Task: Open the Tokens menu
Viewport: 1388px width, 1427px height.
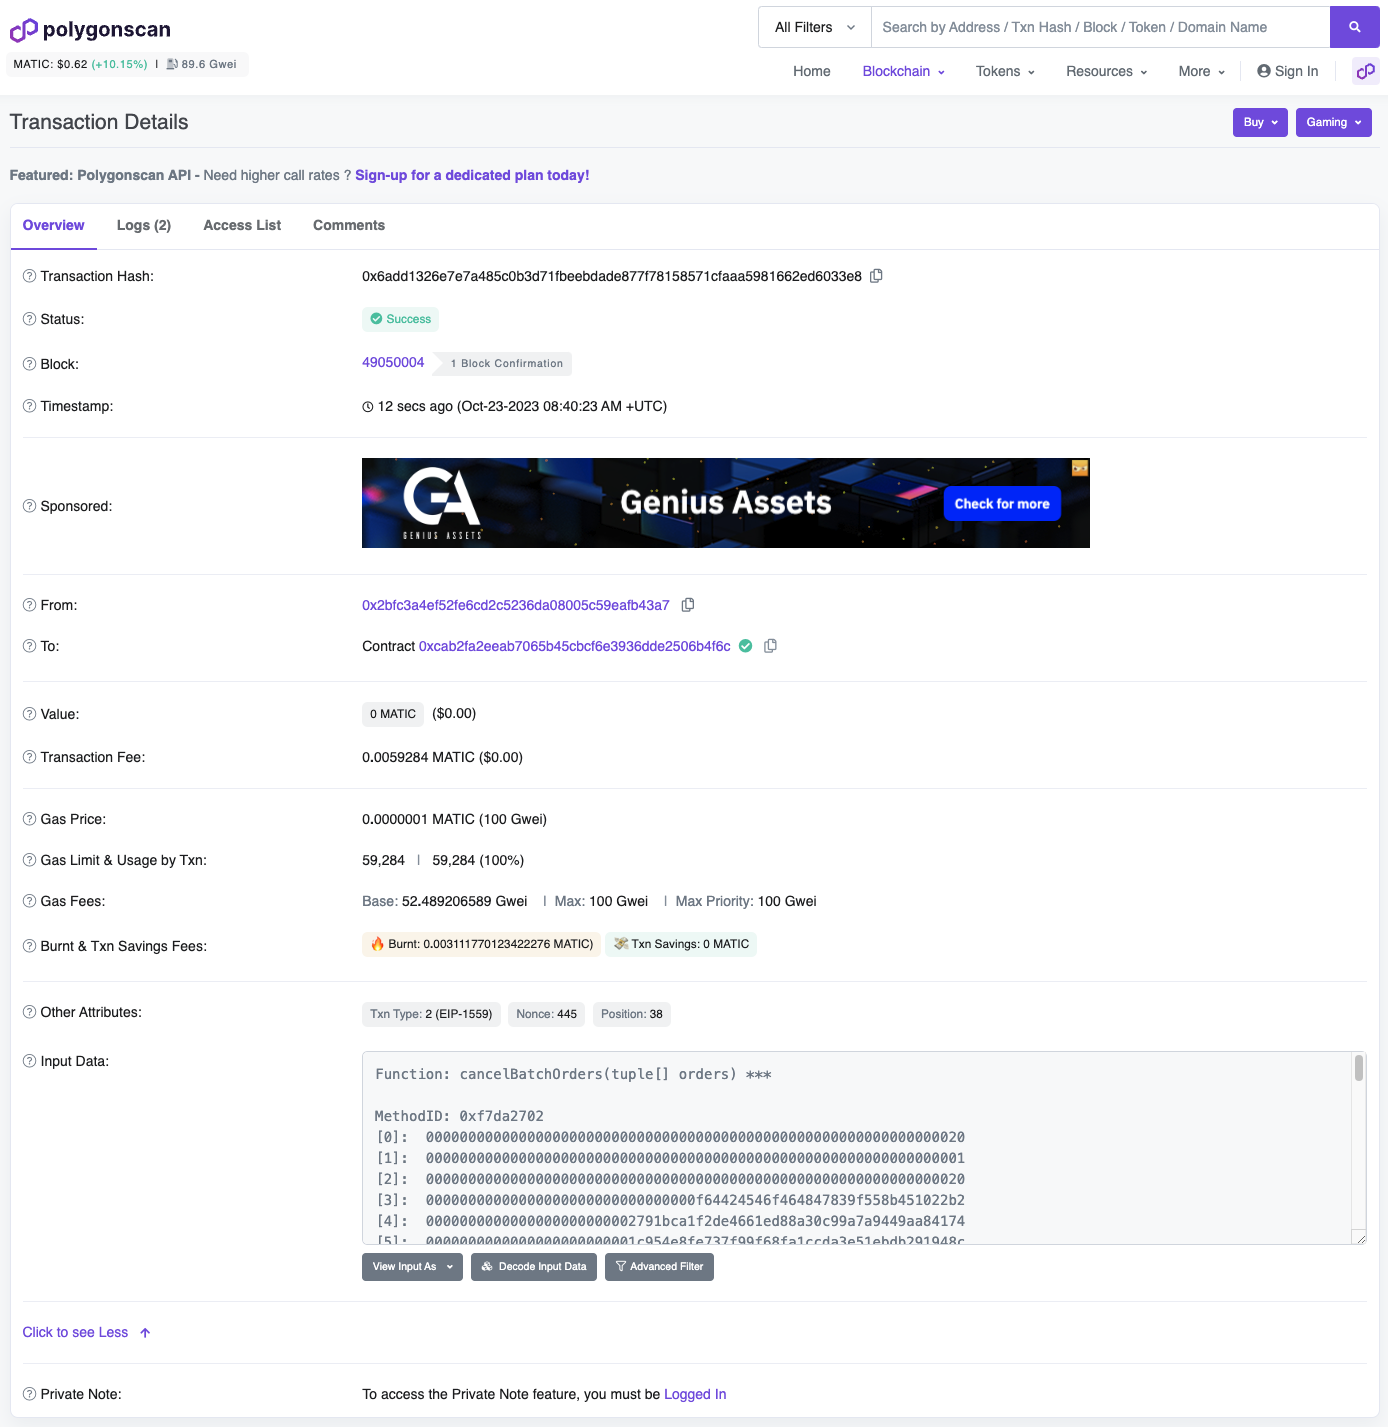Action: (1004, 71)
